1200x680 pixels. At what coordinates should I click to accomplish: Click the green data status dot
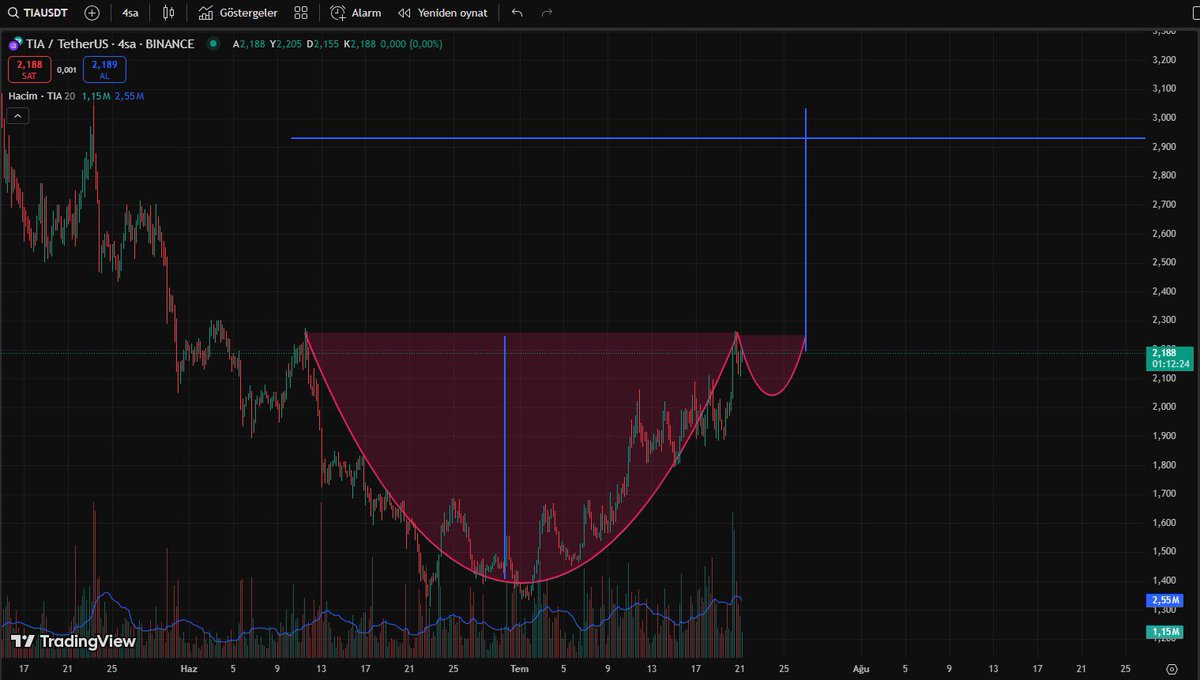coord(211,44)
